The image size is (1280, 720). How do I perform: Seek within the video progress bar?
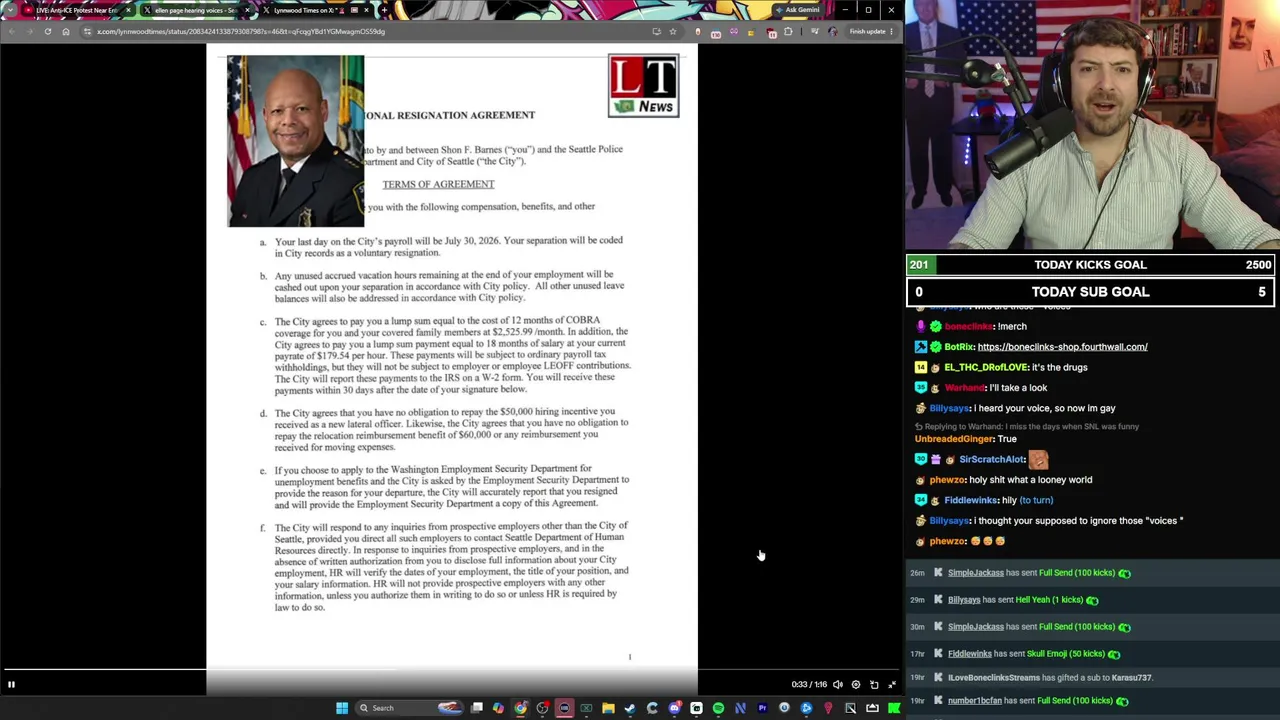tap(452, 671)
